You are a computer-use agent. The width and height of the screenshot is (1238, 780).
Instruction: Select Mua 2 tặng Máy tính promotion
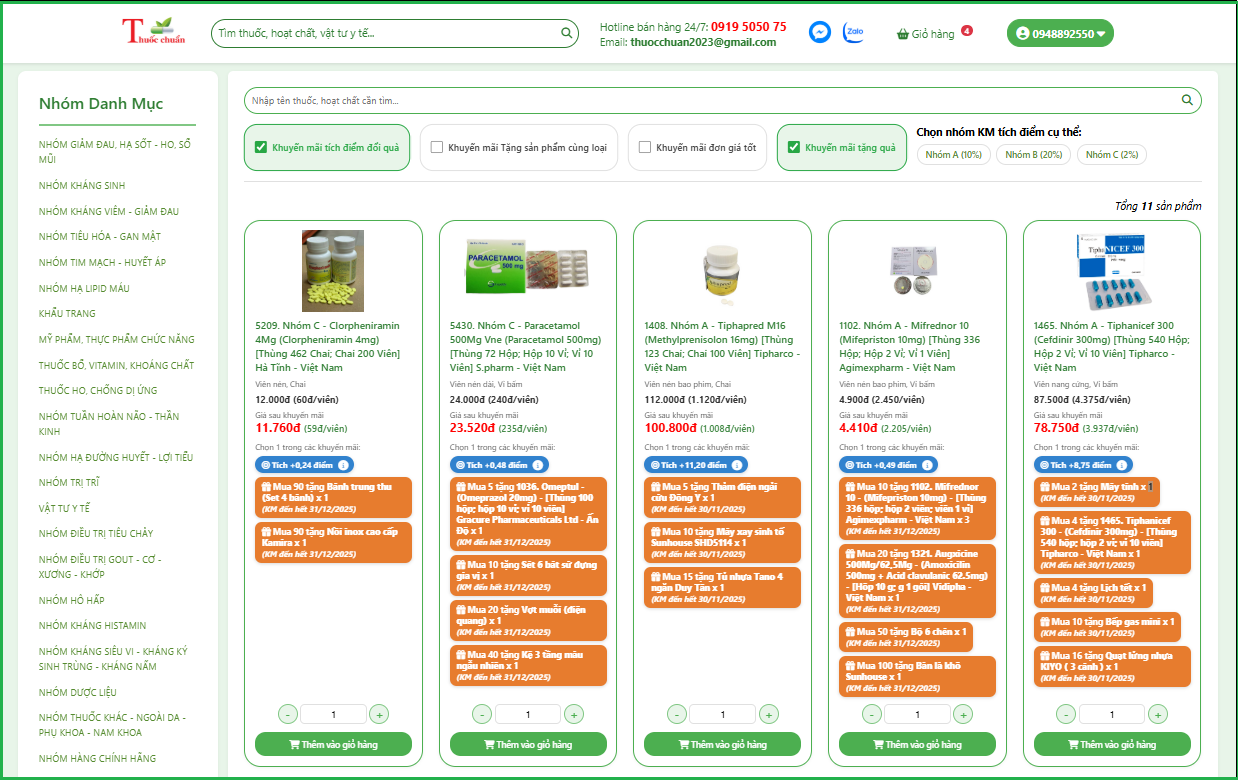[x=1096, y=491]
